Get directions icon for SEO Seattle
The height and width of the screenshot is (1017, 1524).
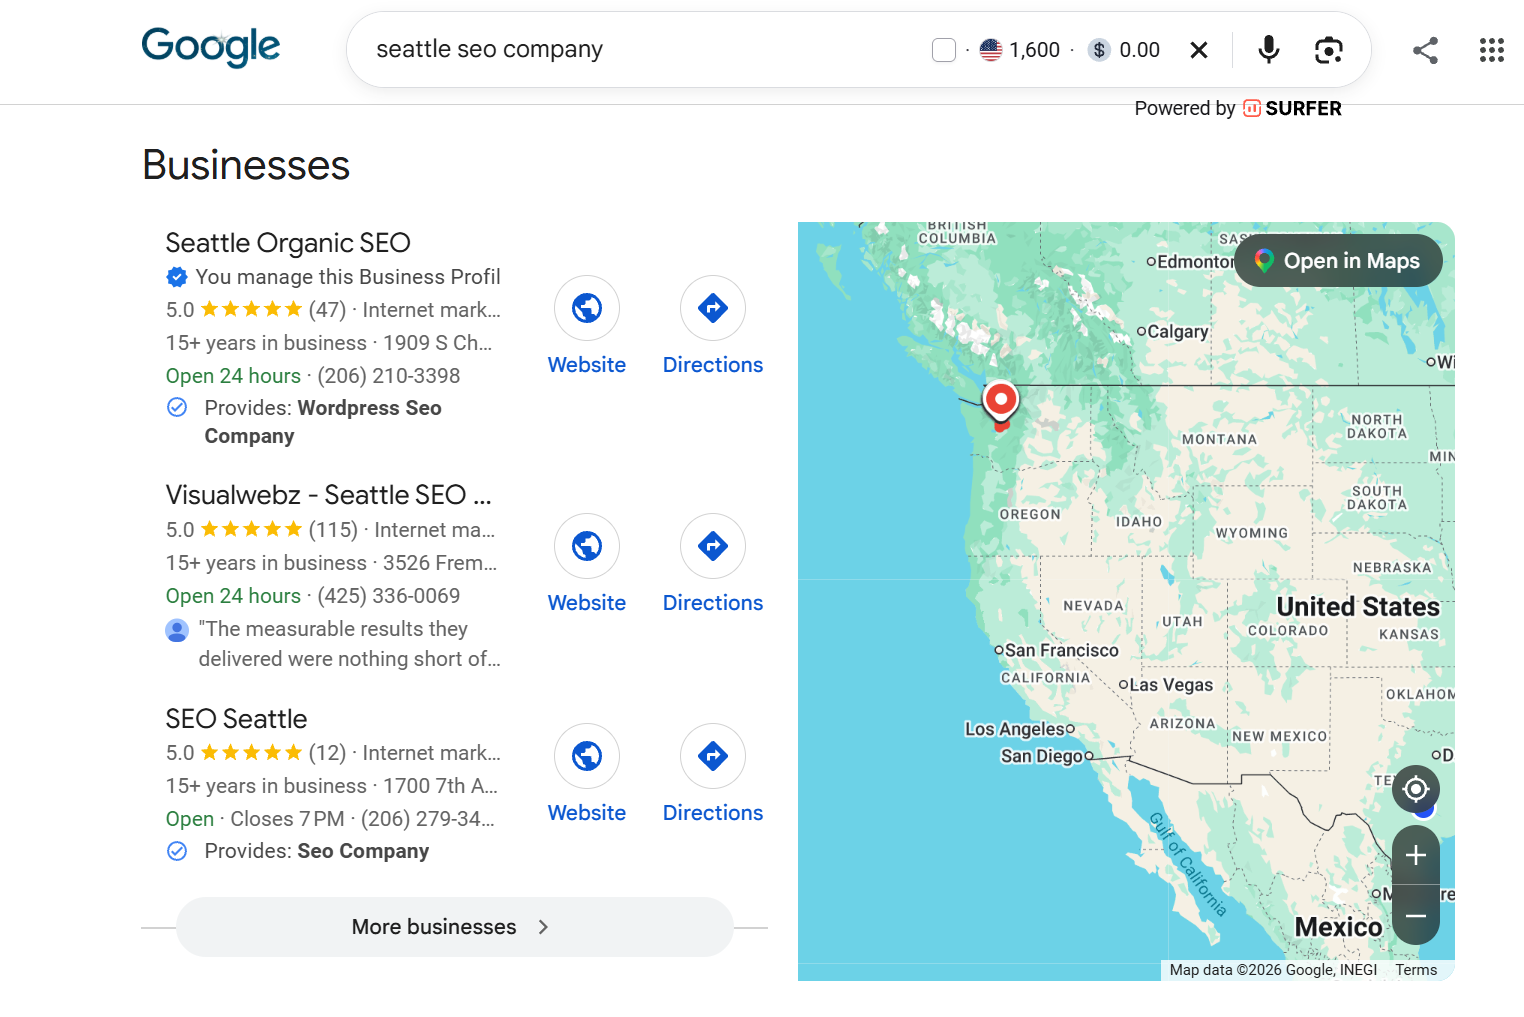coord(713,756)
